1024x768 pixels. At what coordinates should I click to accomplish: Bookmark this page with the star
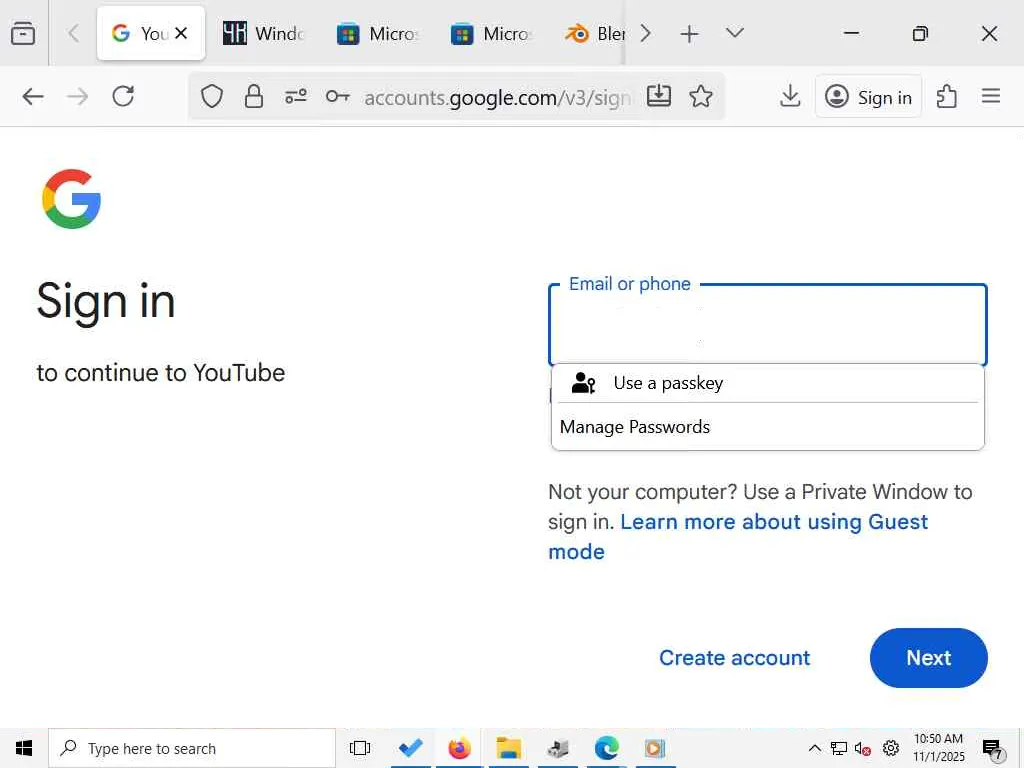click(701, 96)
